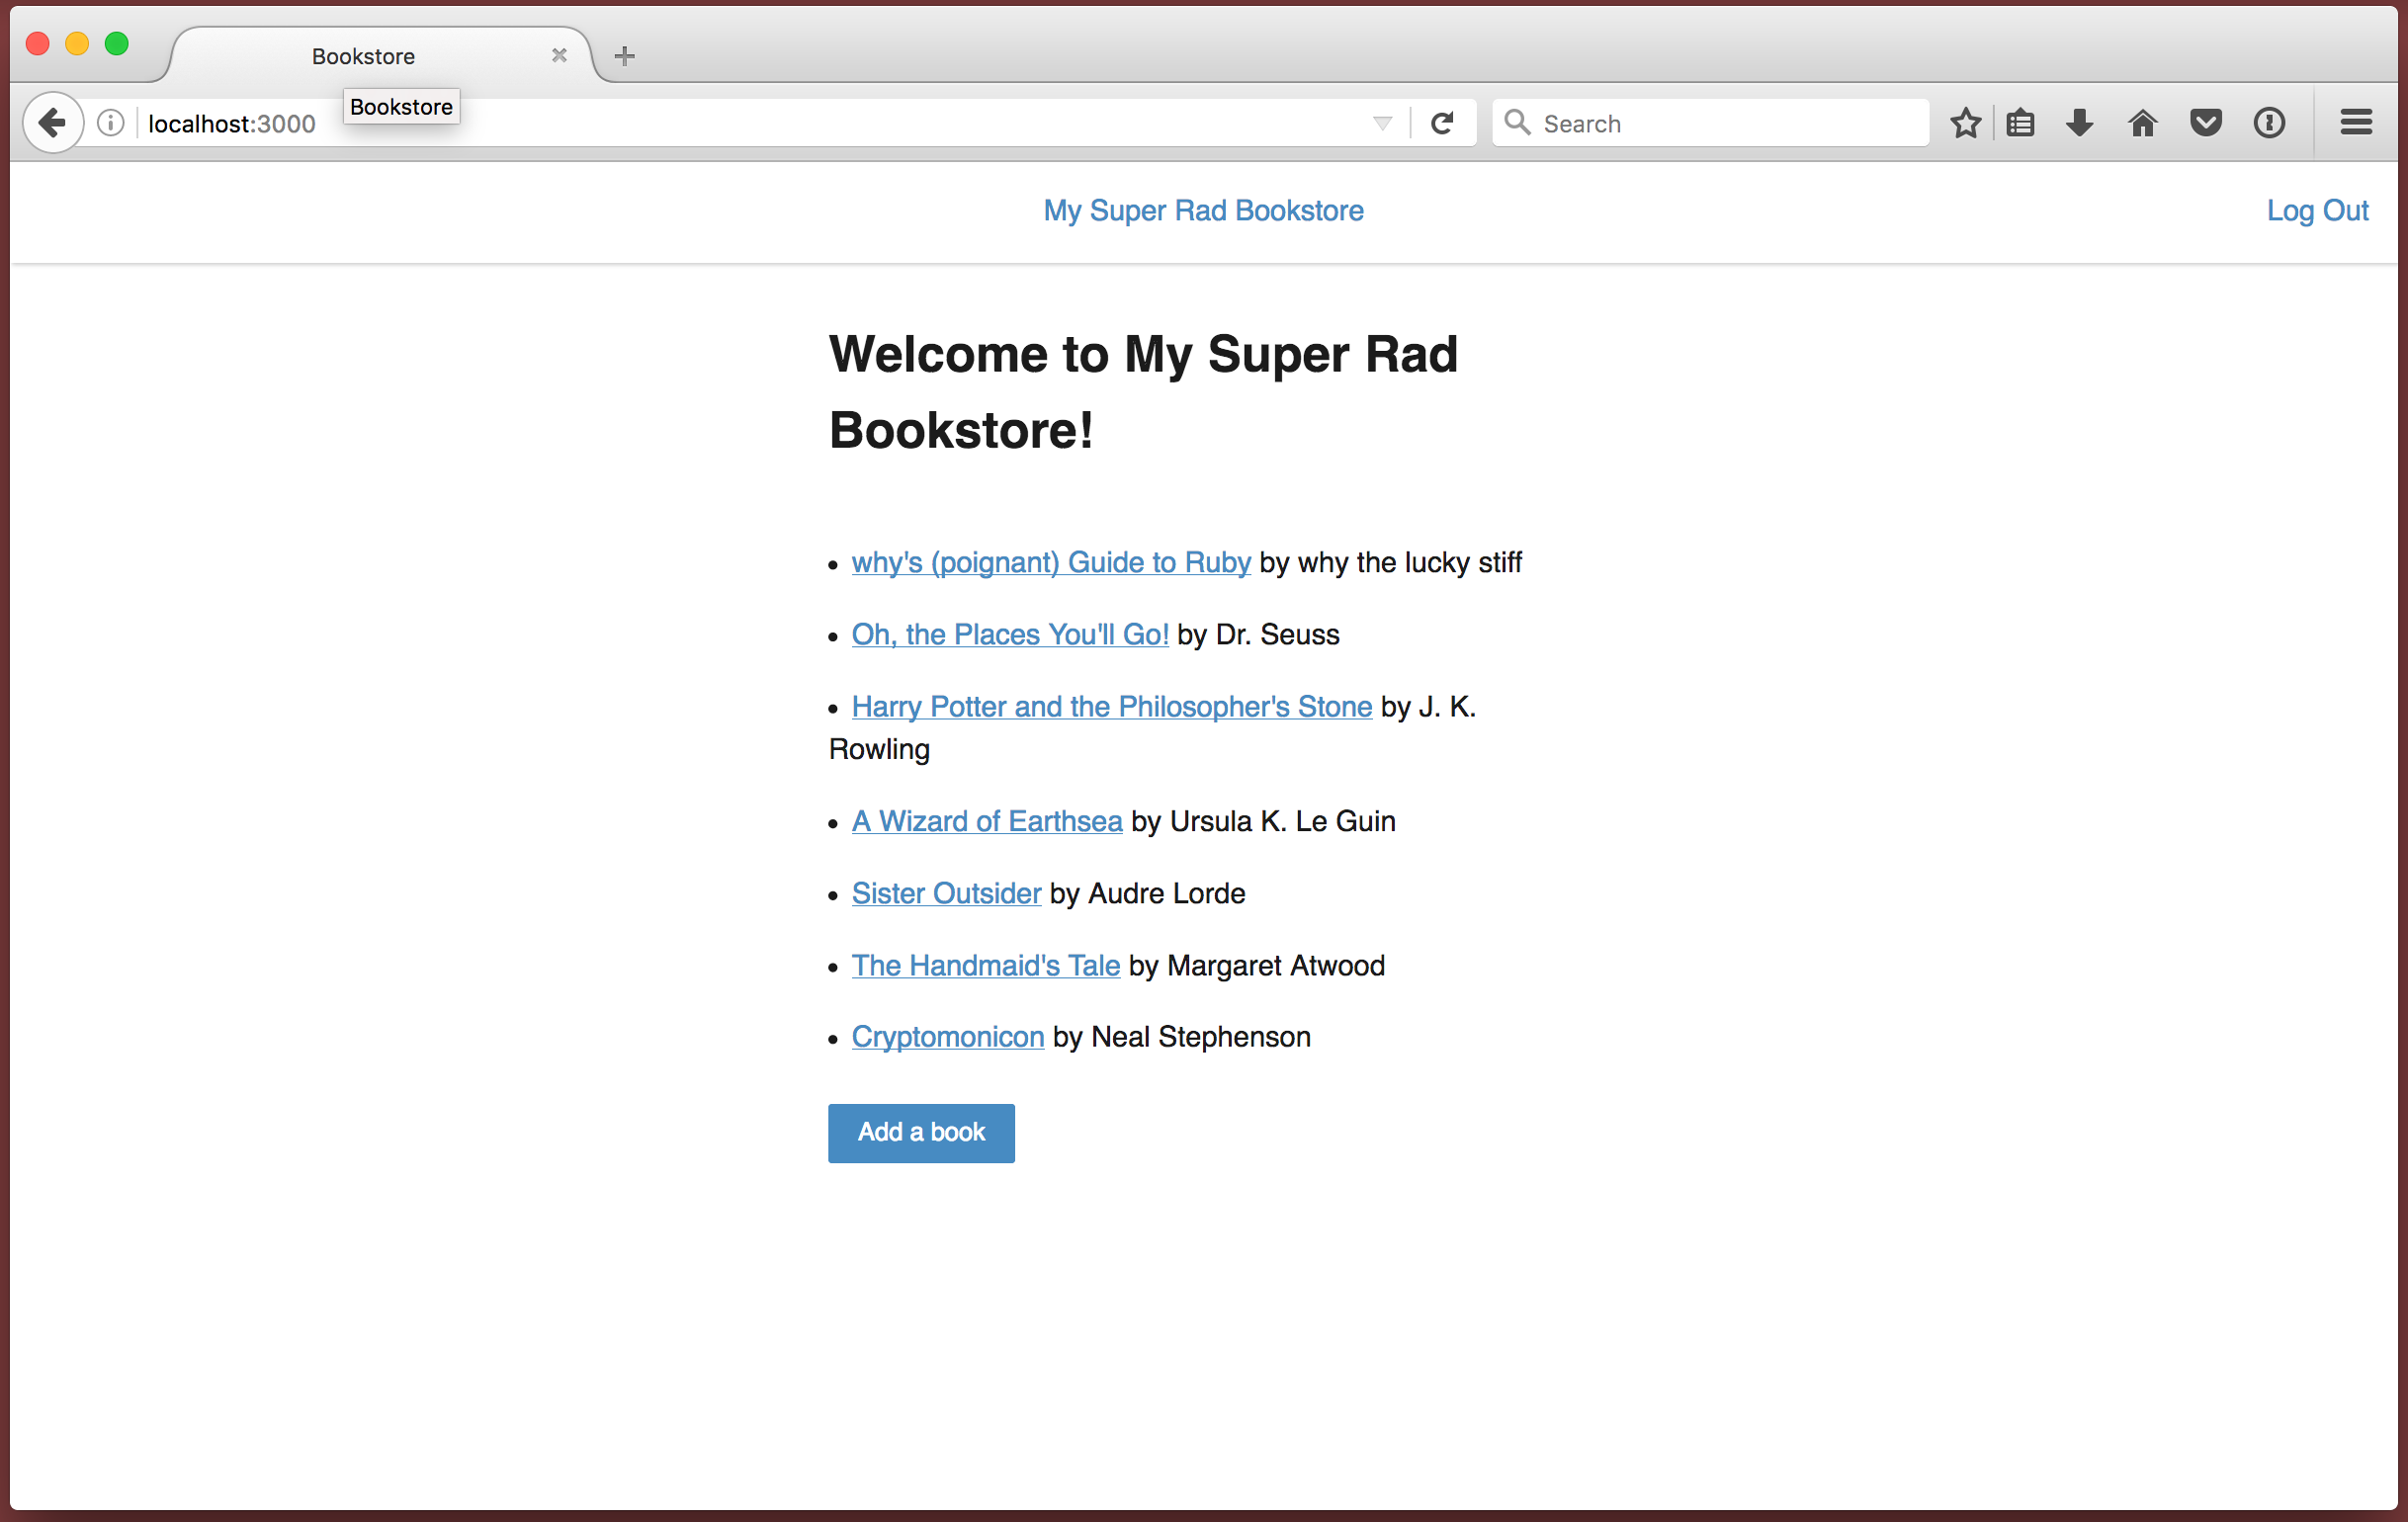Click the reload/refresh page icon
Viewport: 2408px width, 1522px height.
point(1443,123)
